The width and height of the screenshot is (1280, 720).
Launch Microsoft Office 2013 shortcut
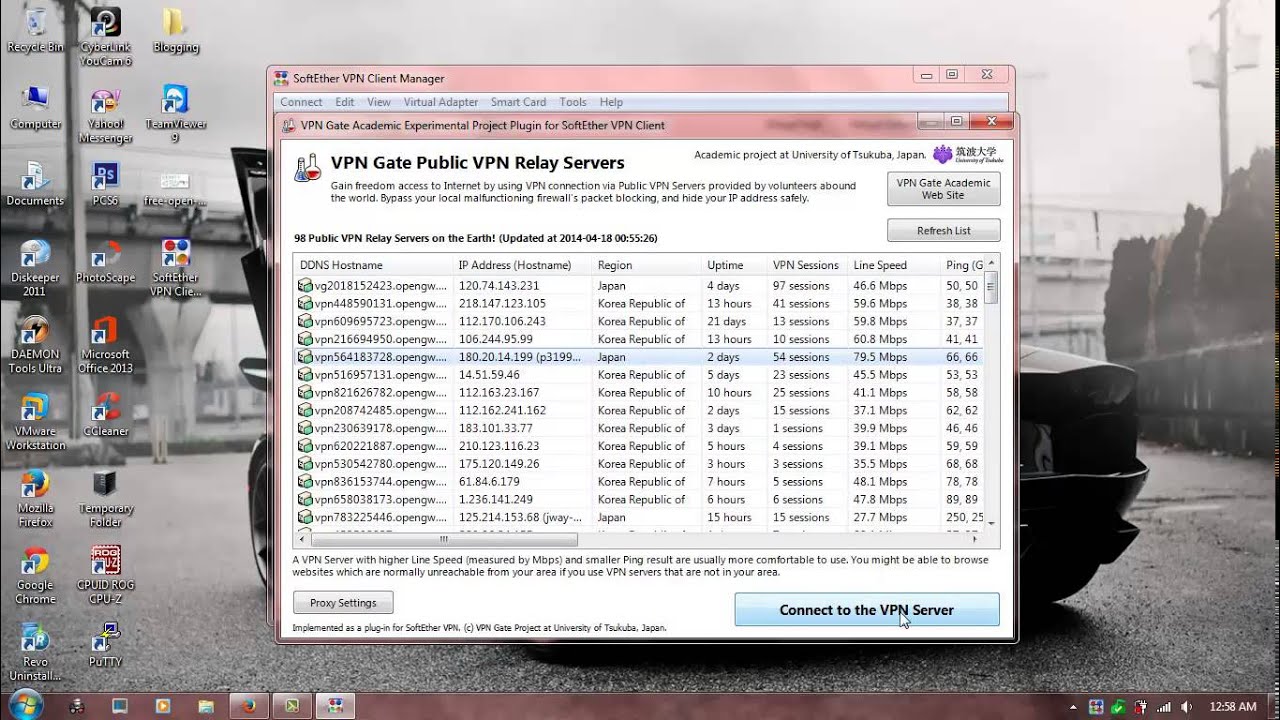pyautogui.click(x=105, y=344)
